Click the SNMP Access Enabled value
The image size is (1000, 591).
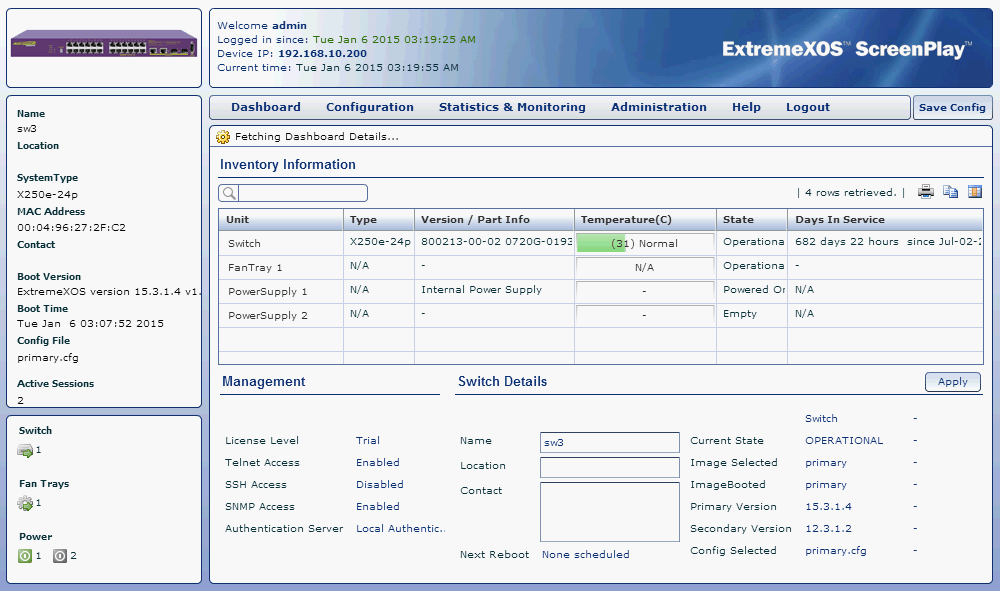378,506
